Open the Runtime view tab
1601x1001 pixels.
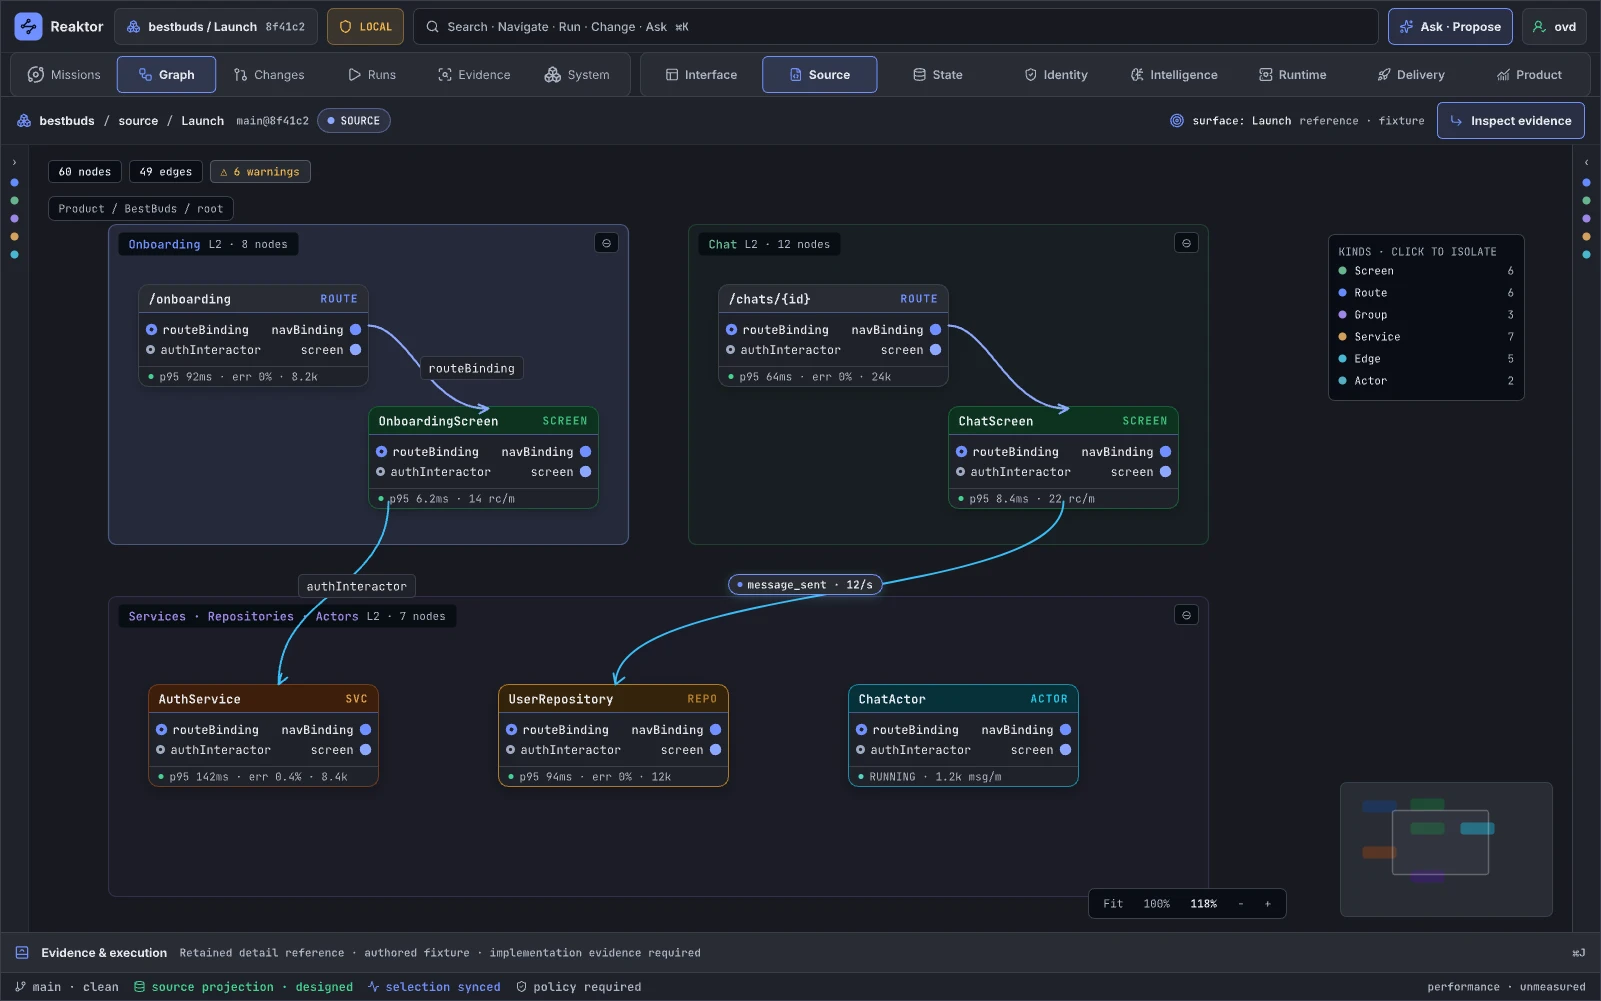tap(1292, 75)
